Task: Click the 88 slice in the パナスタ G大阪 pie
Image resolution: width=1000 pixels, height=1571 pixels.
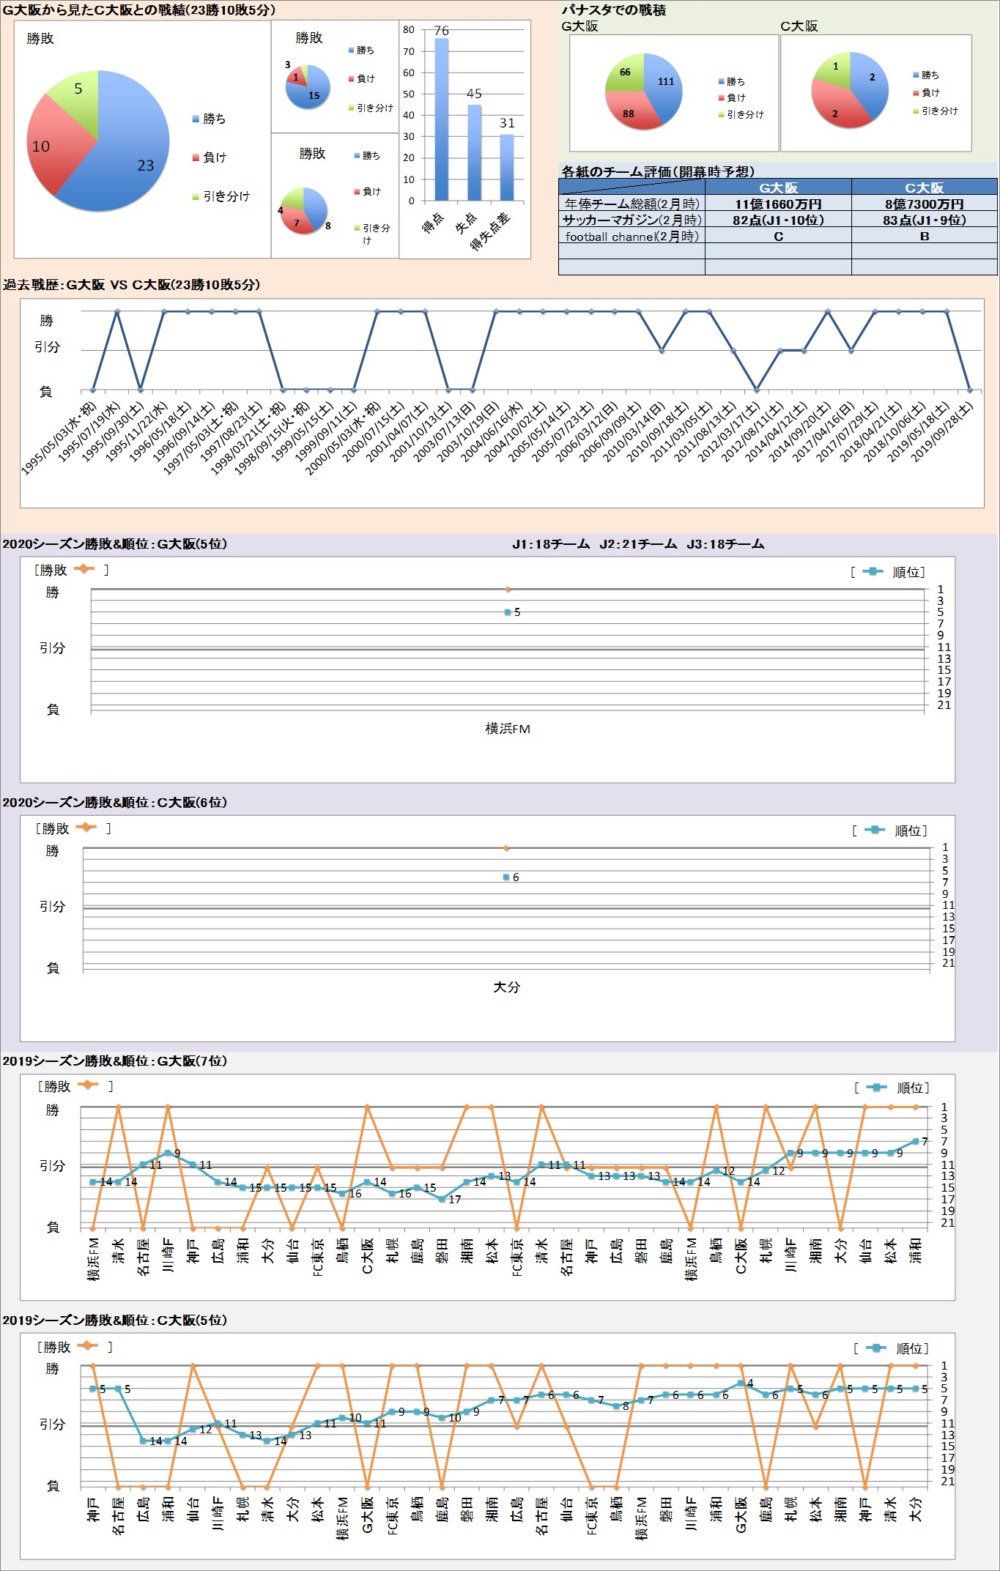Action: tap(631, 112)
